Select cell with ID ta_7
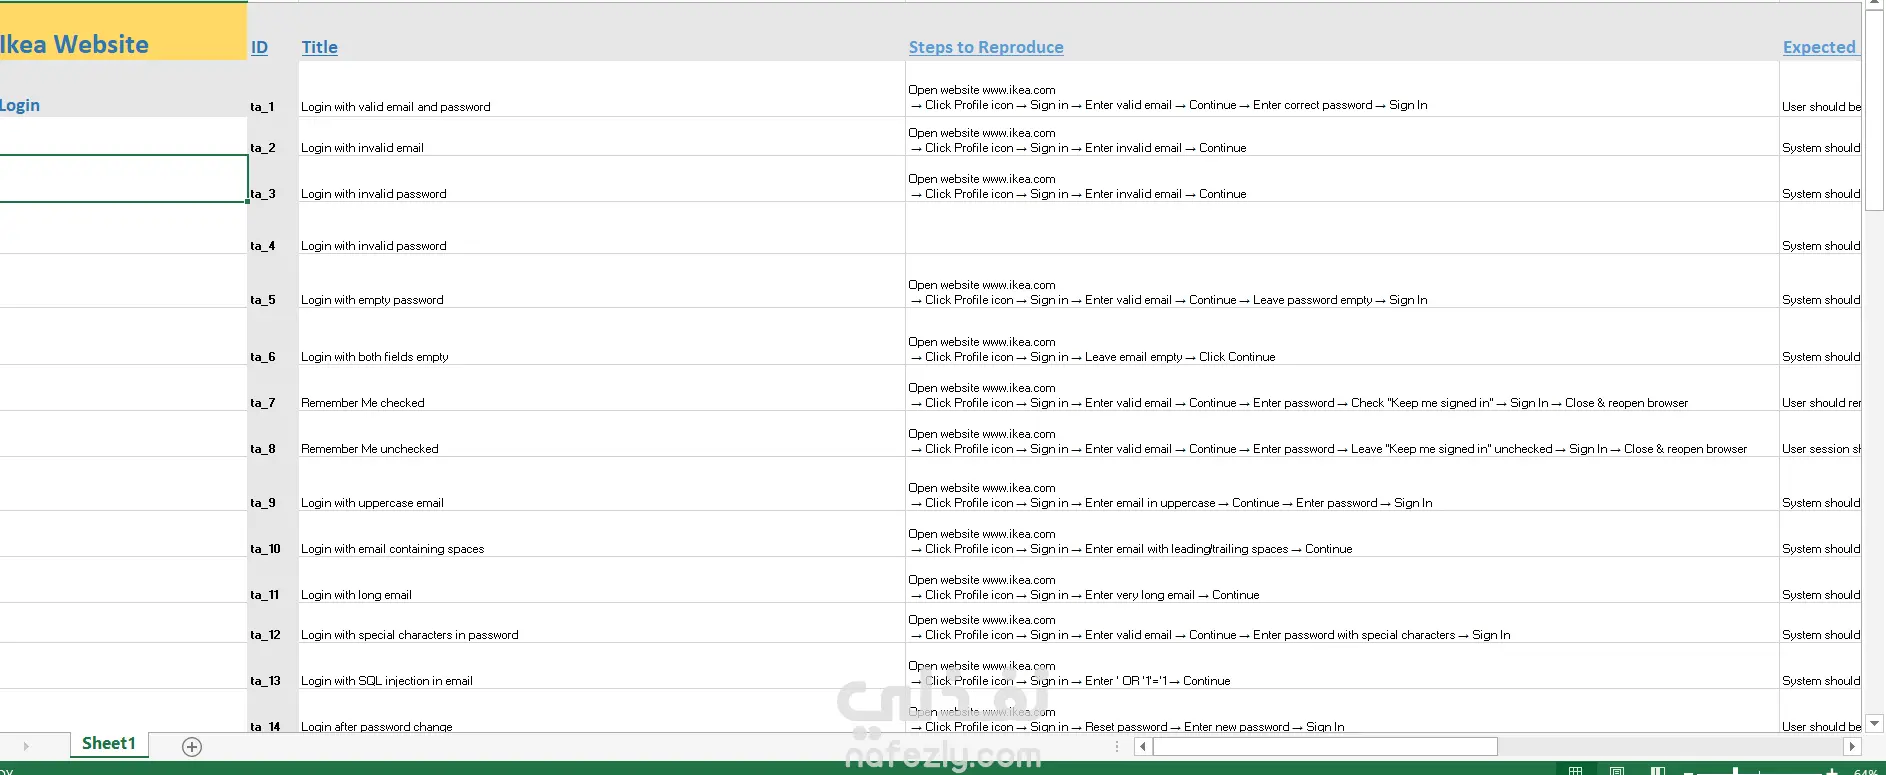This screenshot has height=775, width=1886. point(273,388)
